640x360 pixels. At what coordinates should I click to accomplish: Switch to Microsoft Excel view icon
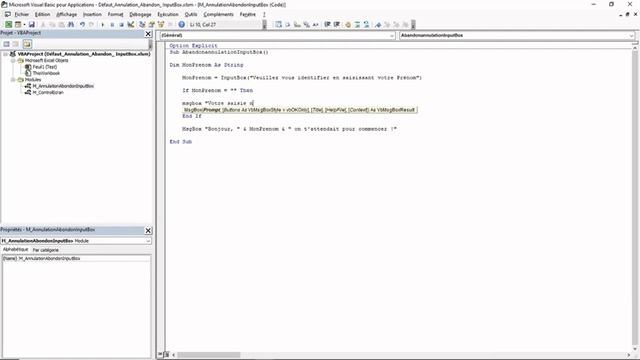(8, 24)
